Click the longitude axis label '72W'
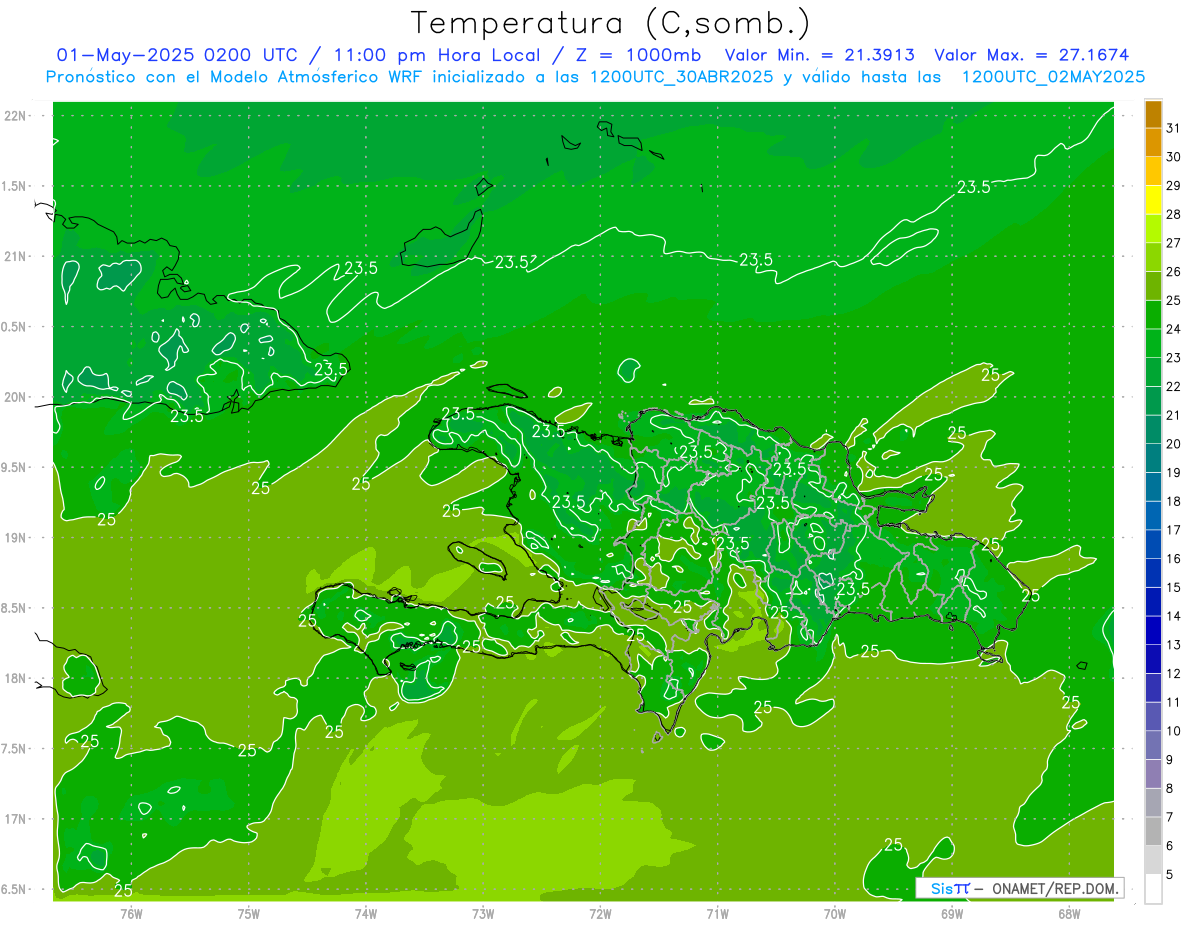The height and width of the screenshot is (927, 1200). pos(600,914)
